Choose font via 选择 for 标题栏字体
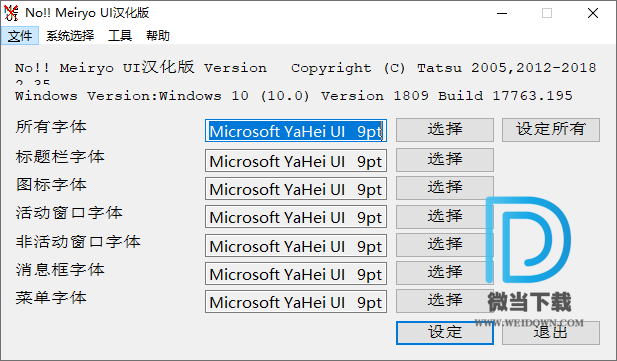Image resolution: width=617 pixels, height=361 pixels. pyautogui.click(x=445, y=159)
